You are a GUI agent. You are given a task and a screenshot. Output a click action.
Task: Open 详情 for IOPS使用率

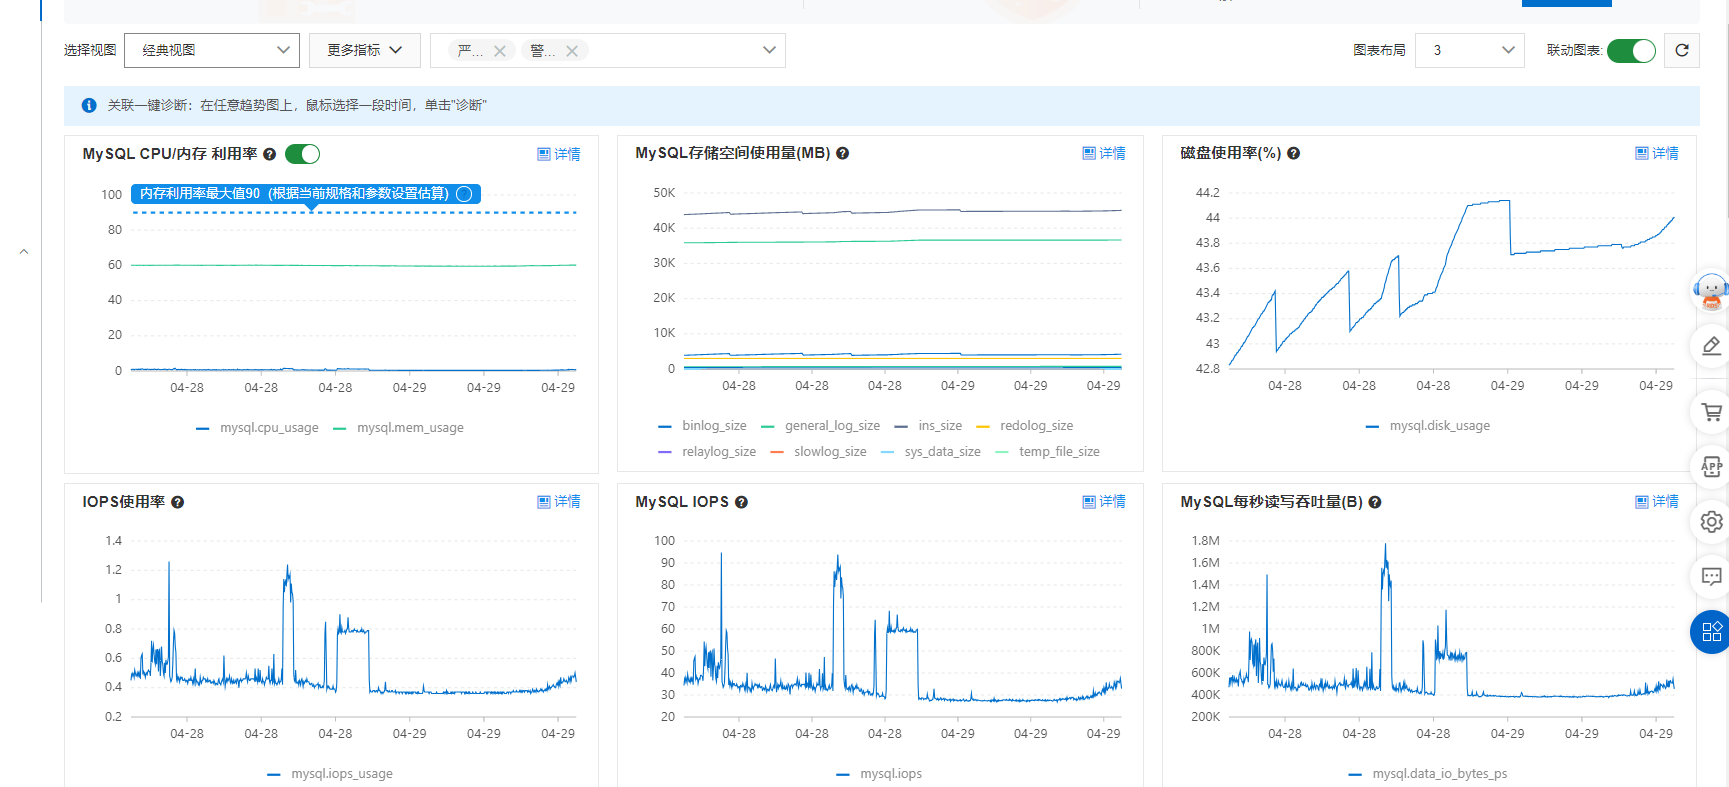tap(559, 502)
